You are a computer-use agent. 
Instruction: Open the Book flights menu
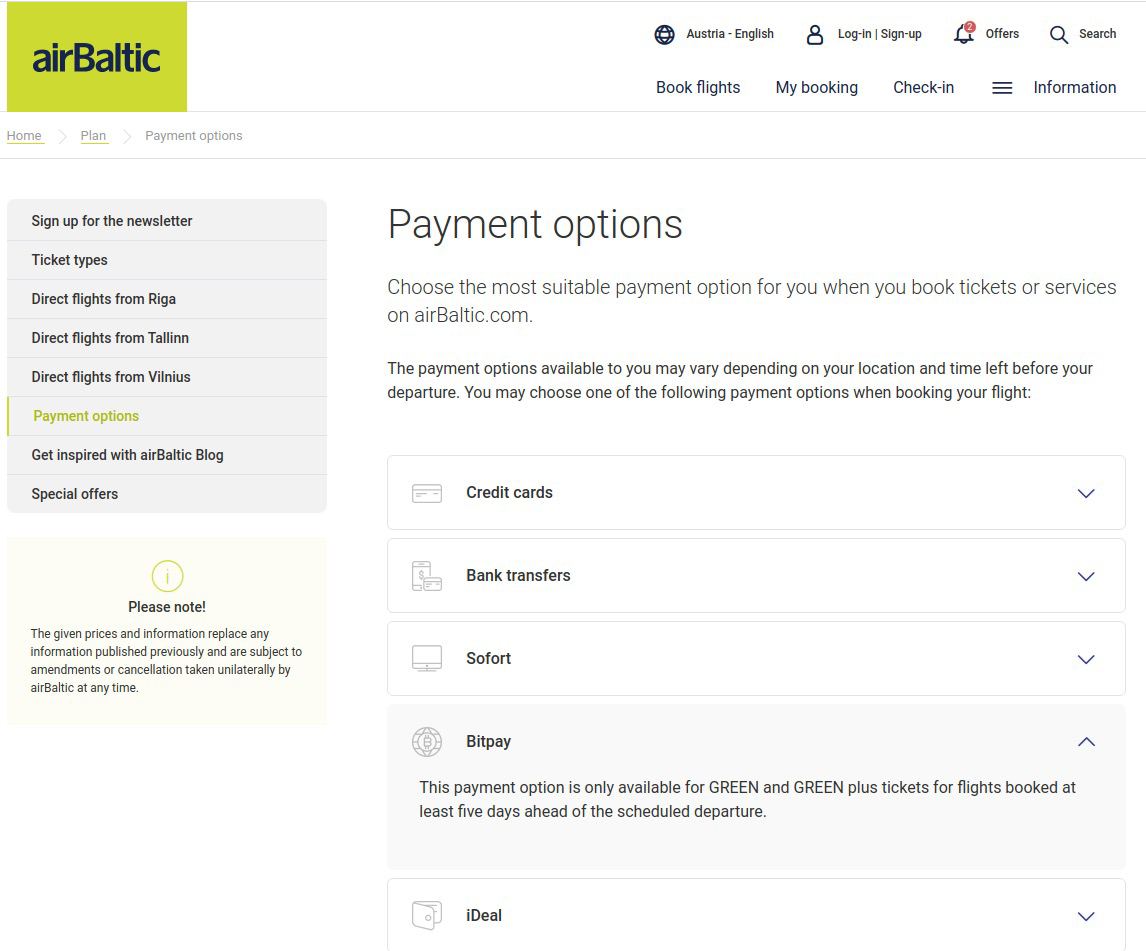coord(698,88)
